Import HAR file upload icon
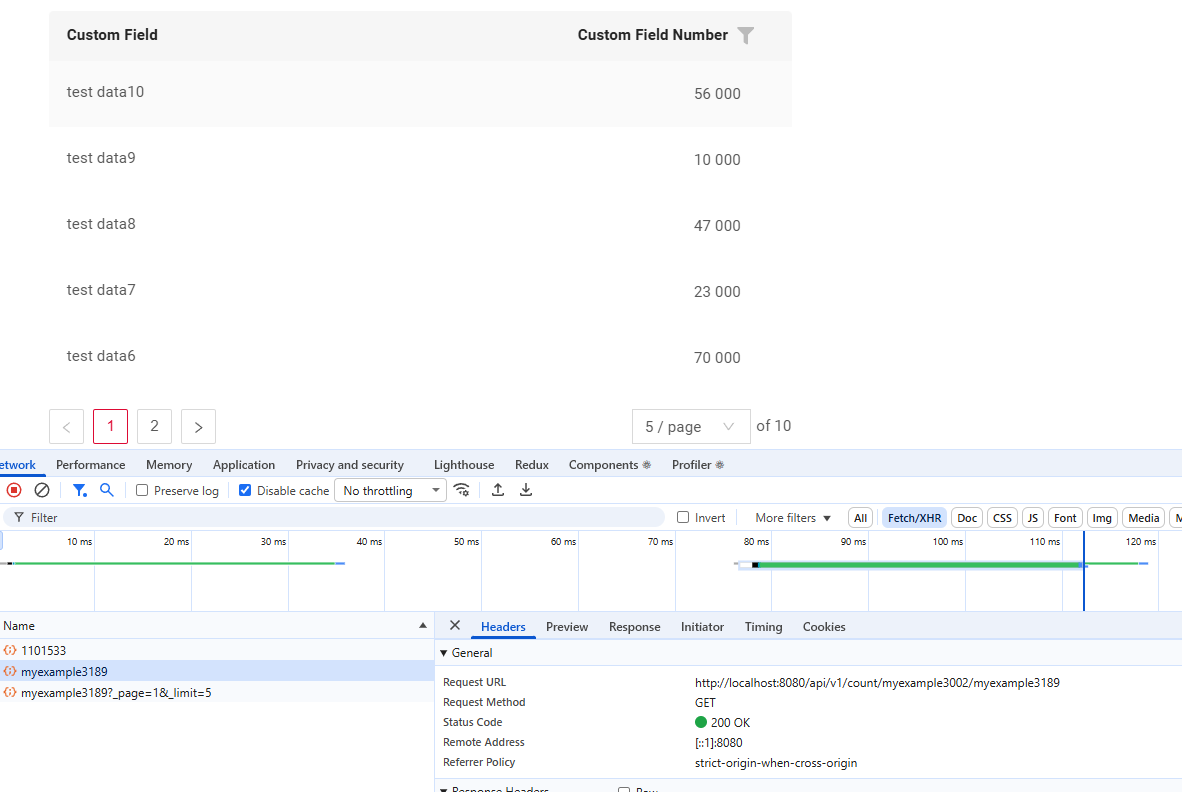Viewport: 1182px width, 792px height. click(498, 490)
